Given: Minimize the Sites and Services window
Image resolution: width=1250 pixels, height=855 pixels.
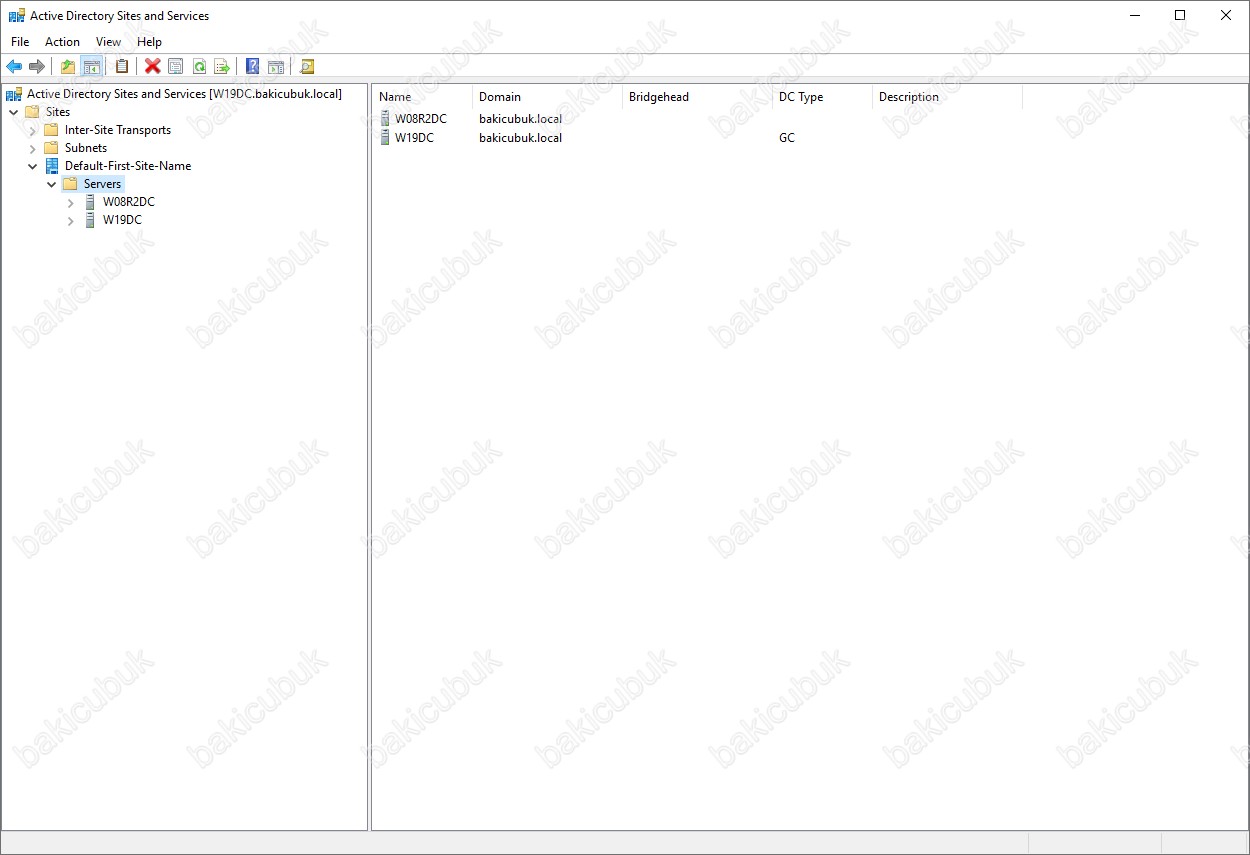Looking at the screenshot, I should coord(1135,15).
